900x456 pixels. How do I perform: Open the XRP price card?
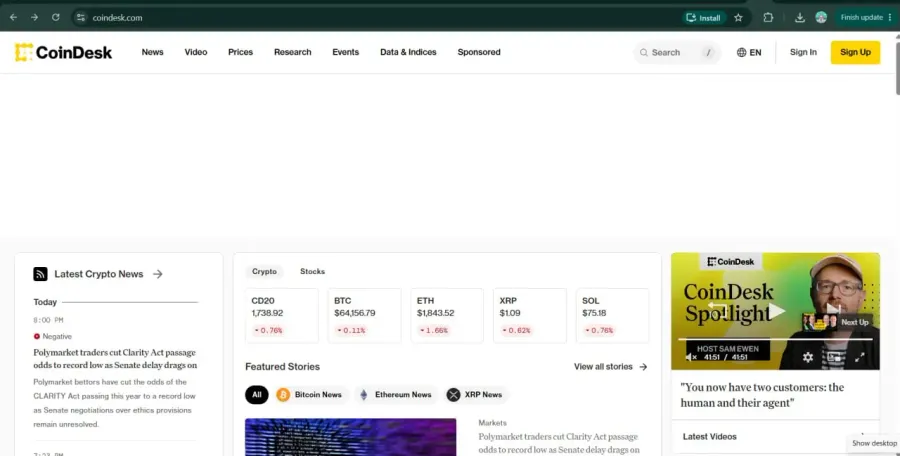(x=530, y=316)
